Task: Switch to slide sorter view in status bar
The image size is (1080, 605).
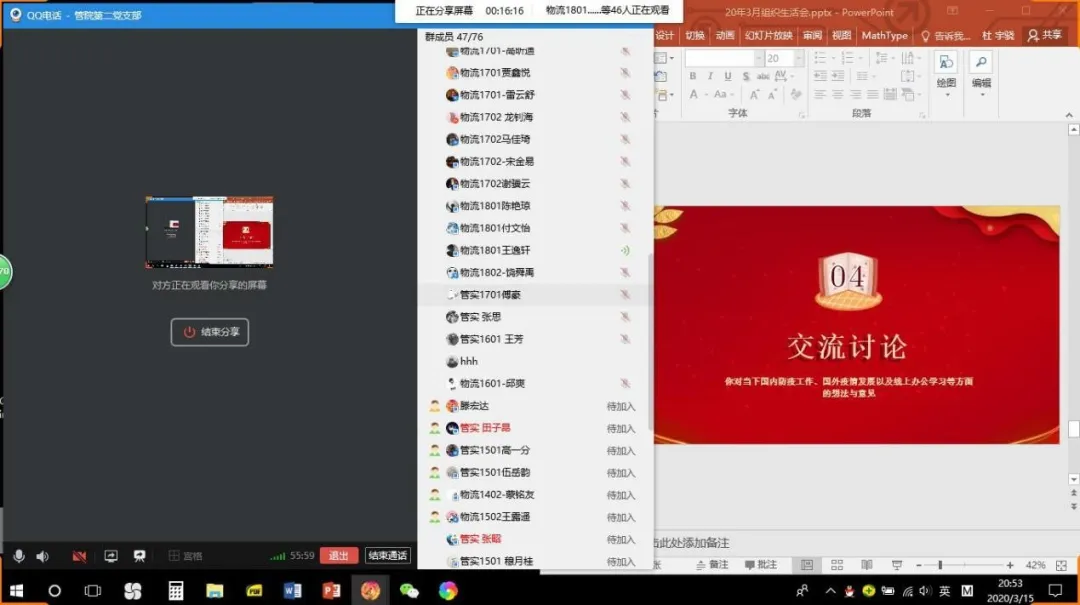Action: (838, 565)
